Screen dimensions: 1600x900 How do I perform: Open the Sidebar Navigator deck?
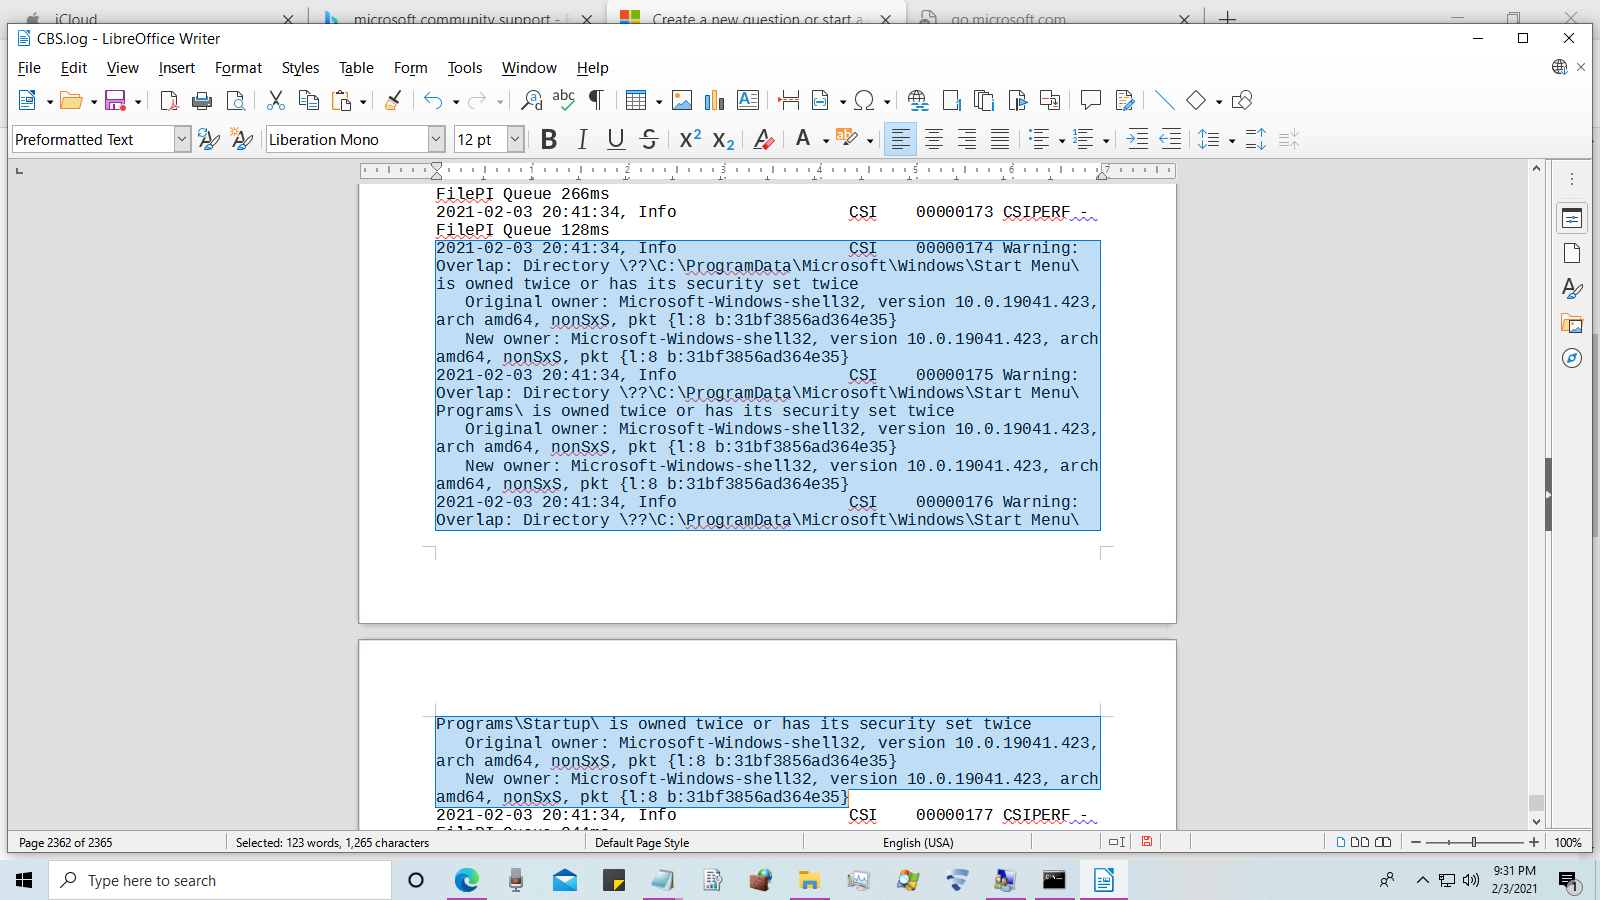click(1572, 358)
